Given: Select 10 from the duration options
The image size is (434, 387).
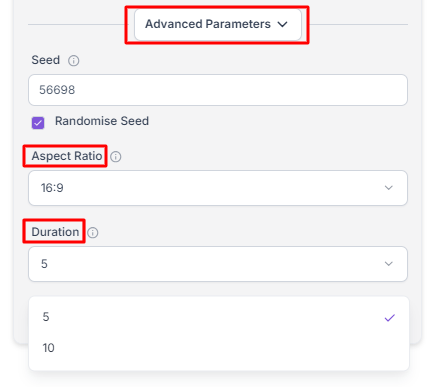Looking at the screenshot, I should 219,348.
